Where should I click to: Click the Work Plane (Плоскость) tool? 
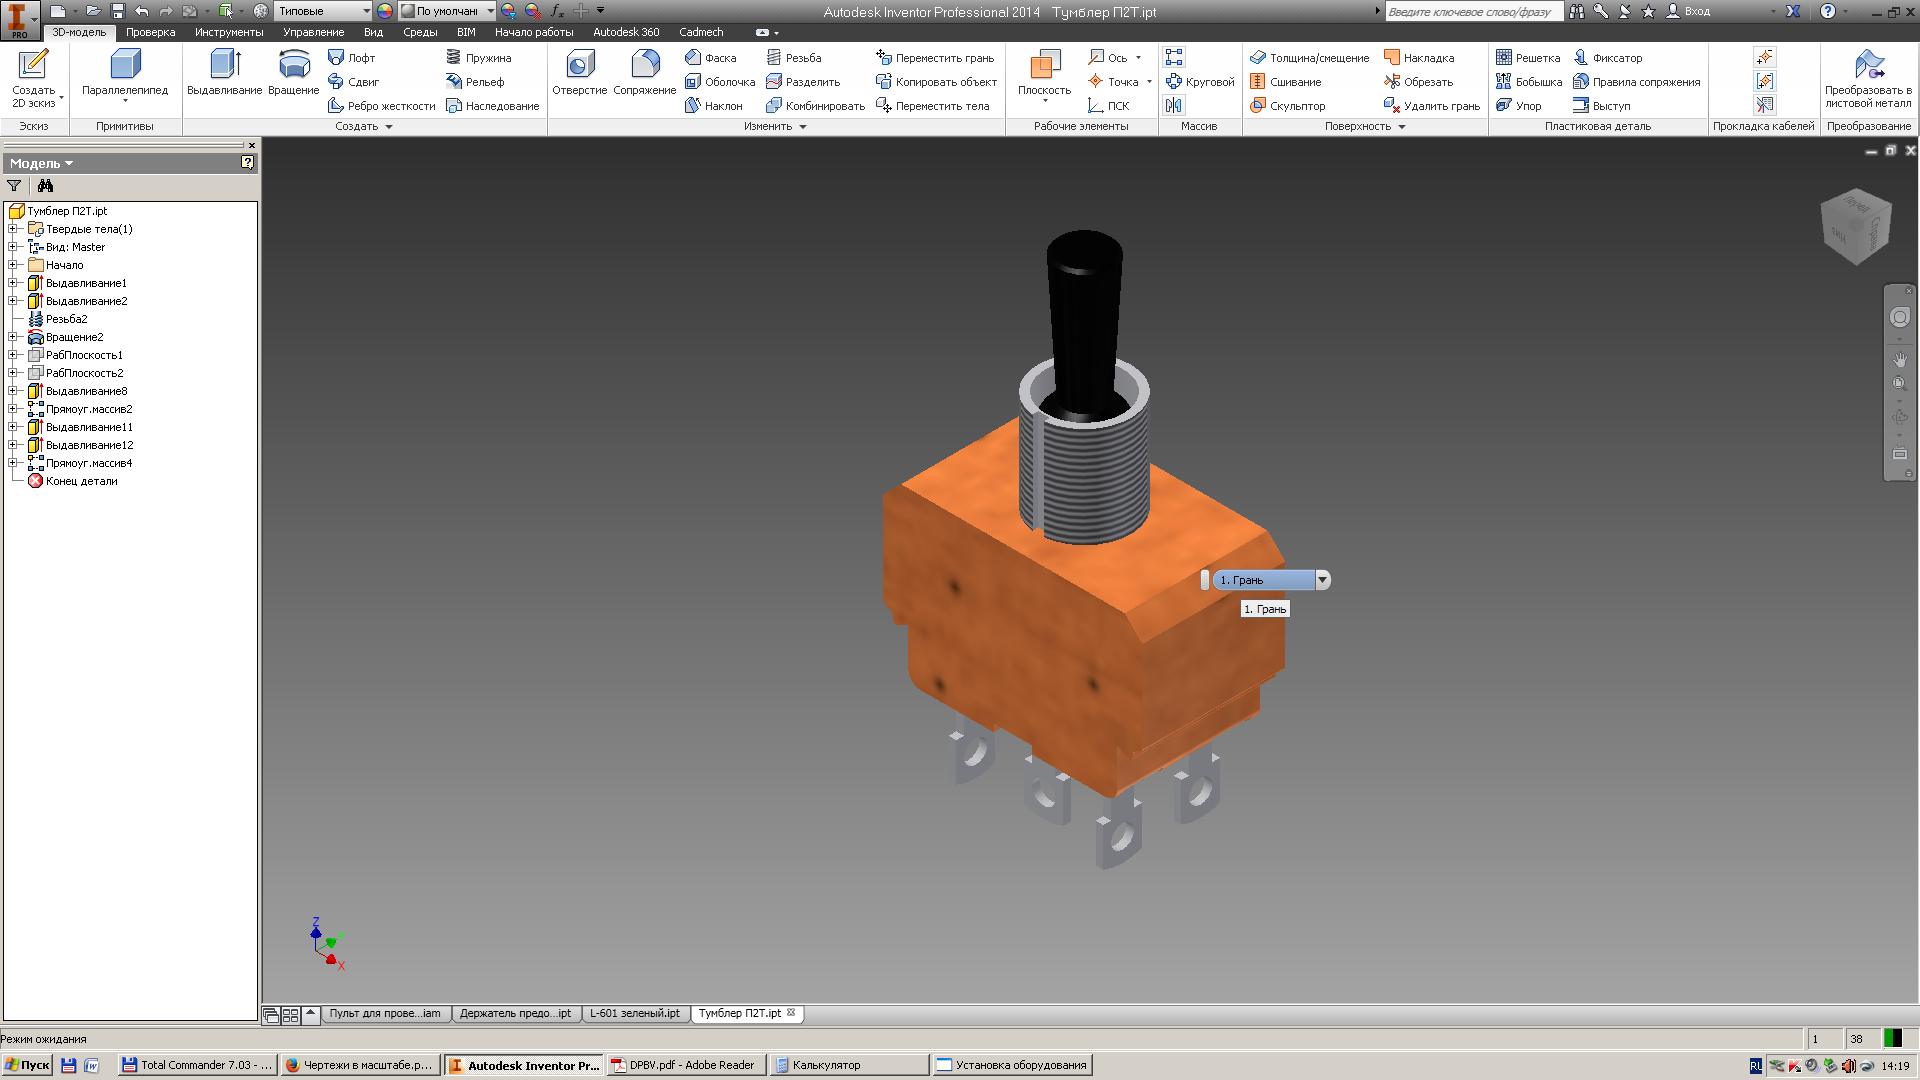point(1044,72)
